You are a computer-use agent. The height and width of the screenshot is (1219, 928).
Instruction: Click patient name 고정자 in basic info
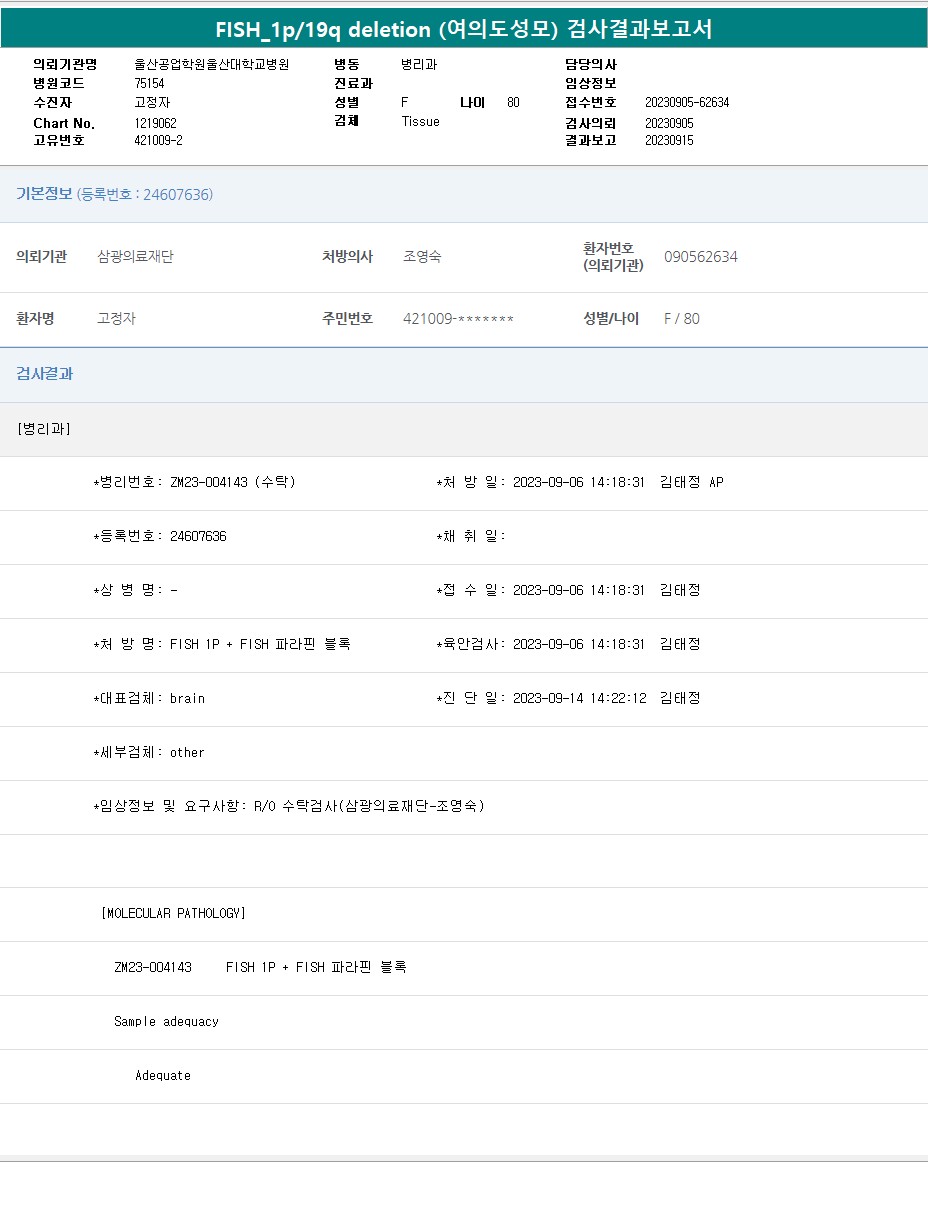coord(116,319)
